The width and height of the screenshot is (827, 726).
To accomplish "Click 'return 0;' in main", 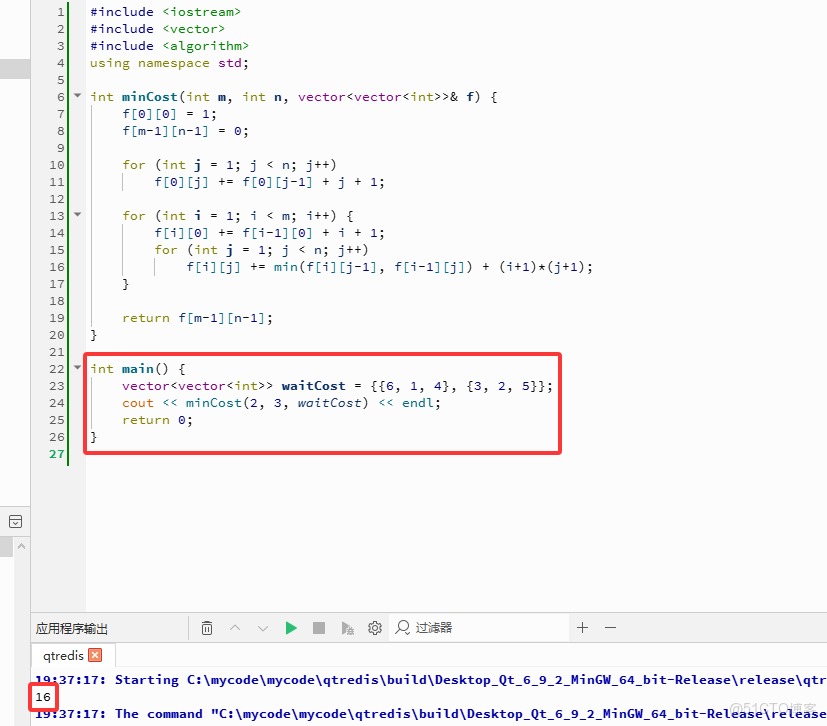I will pos(157,420).
